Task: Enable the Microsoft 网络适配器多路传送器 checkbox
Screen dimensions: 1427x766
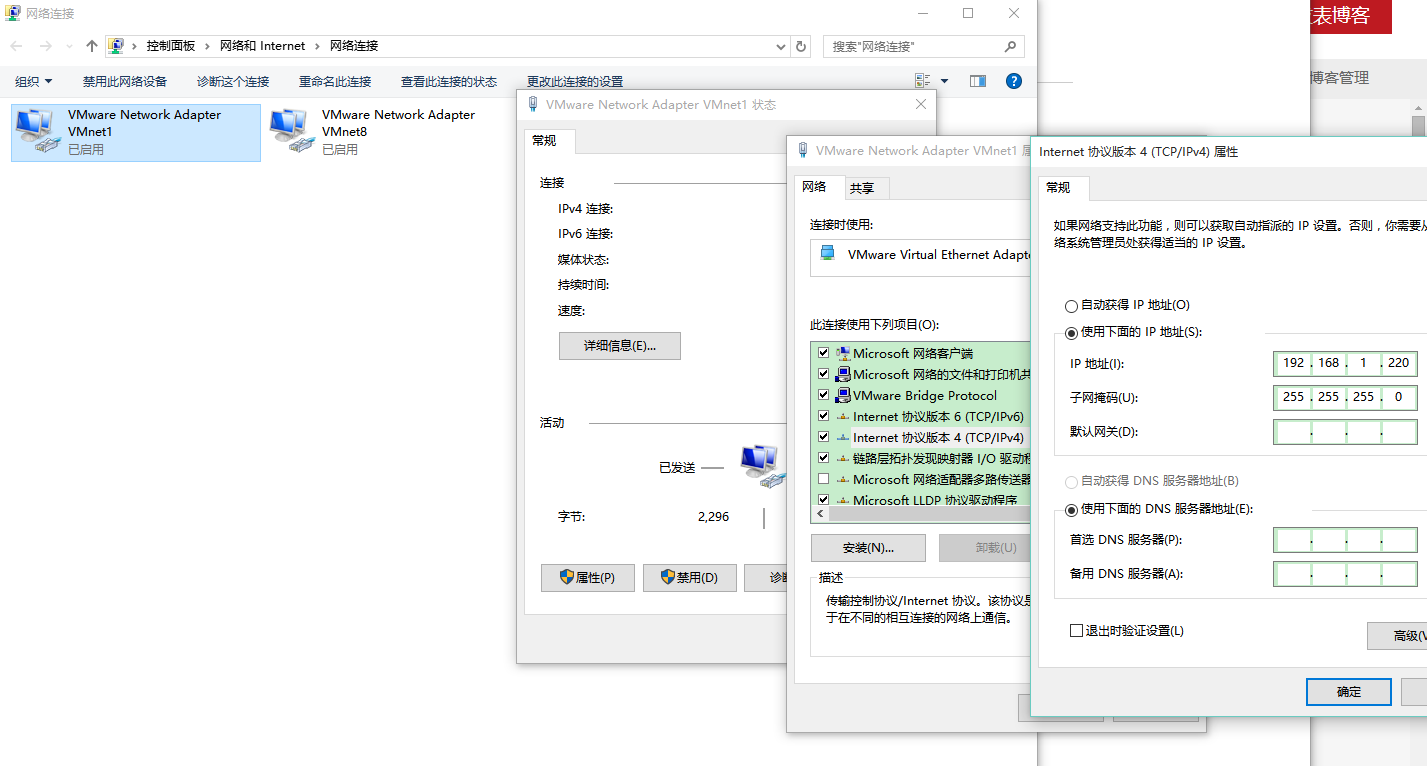Action: point(824,479)
